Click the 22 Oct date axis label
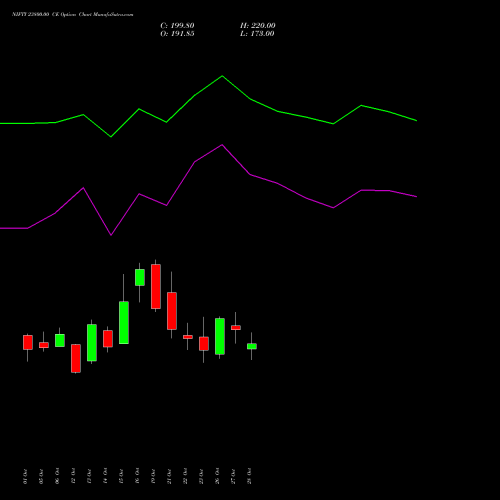500x500 pixels. 185,477
